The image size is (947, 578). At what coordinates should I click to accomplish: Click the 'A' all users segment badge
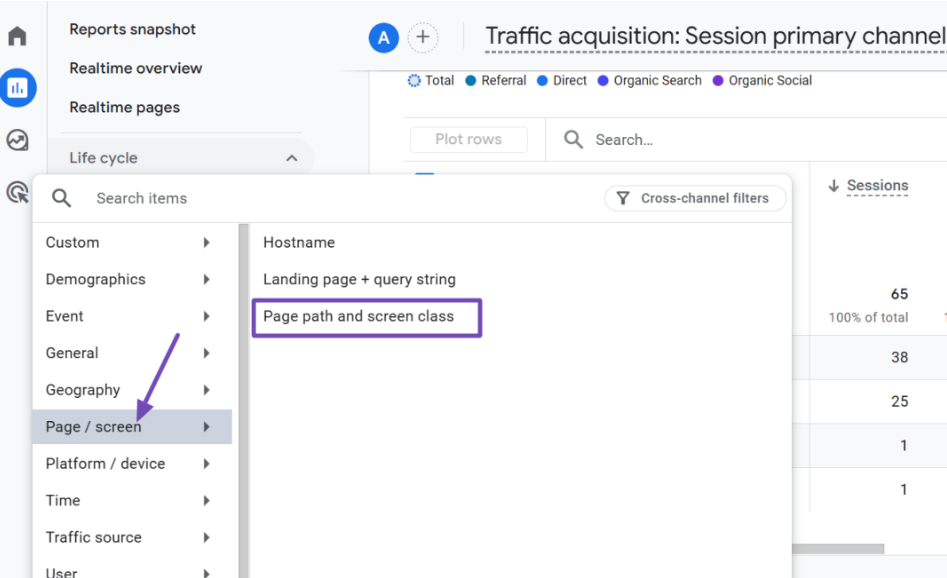(x=384, y=38)
